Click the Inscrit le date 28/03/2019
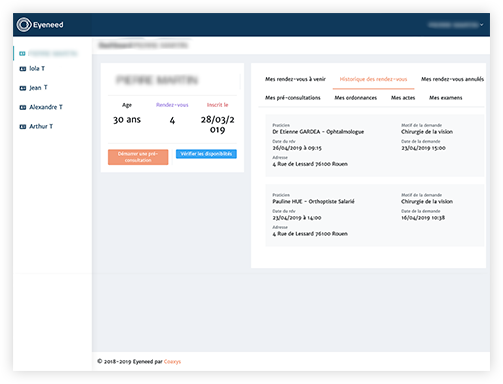The image size is (503, 384). click(x=217, y=124)
